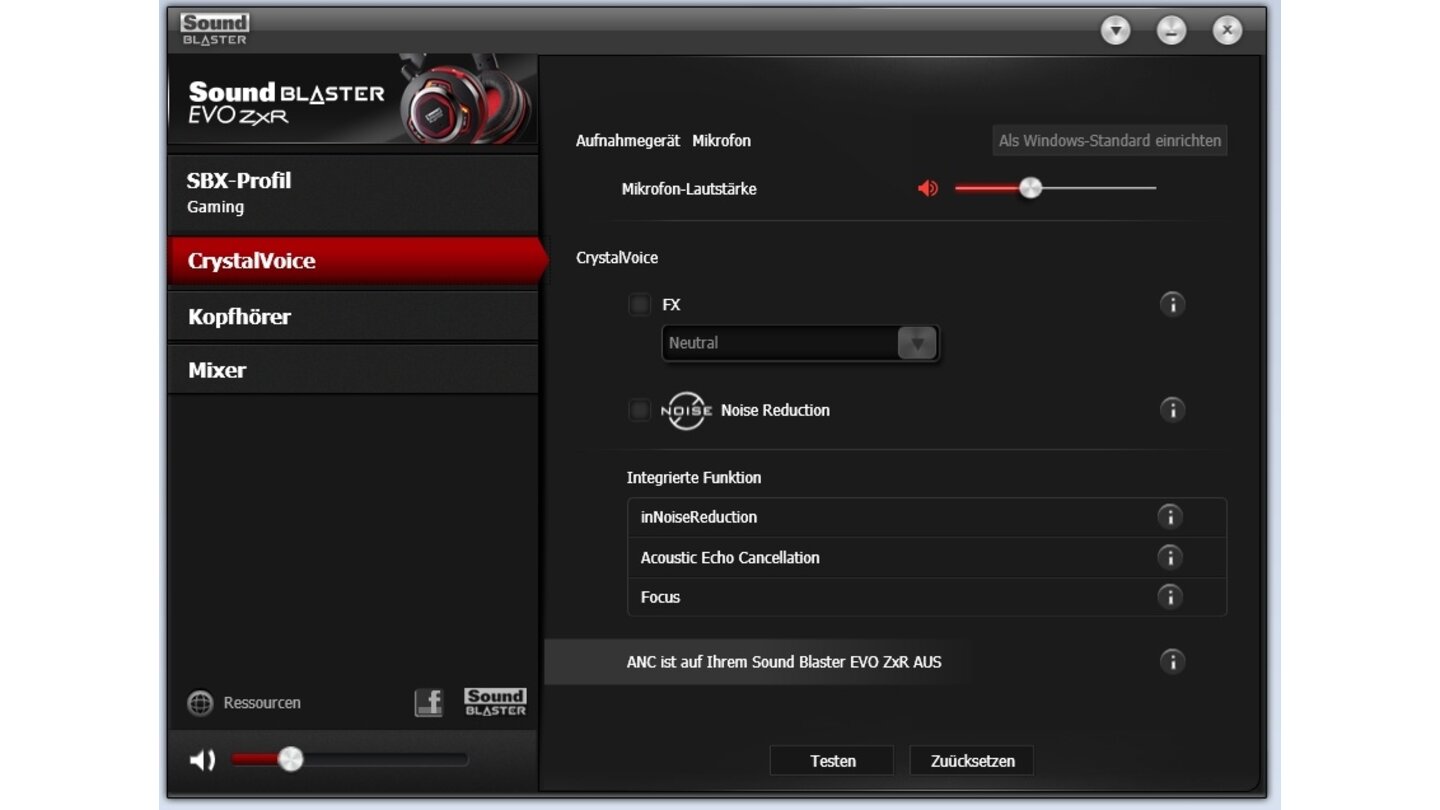Click the Noise Reduction logo icon

[x=686, y=410]
